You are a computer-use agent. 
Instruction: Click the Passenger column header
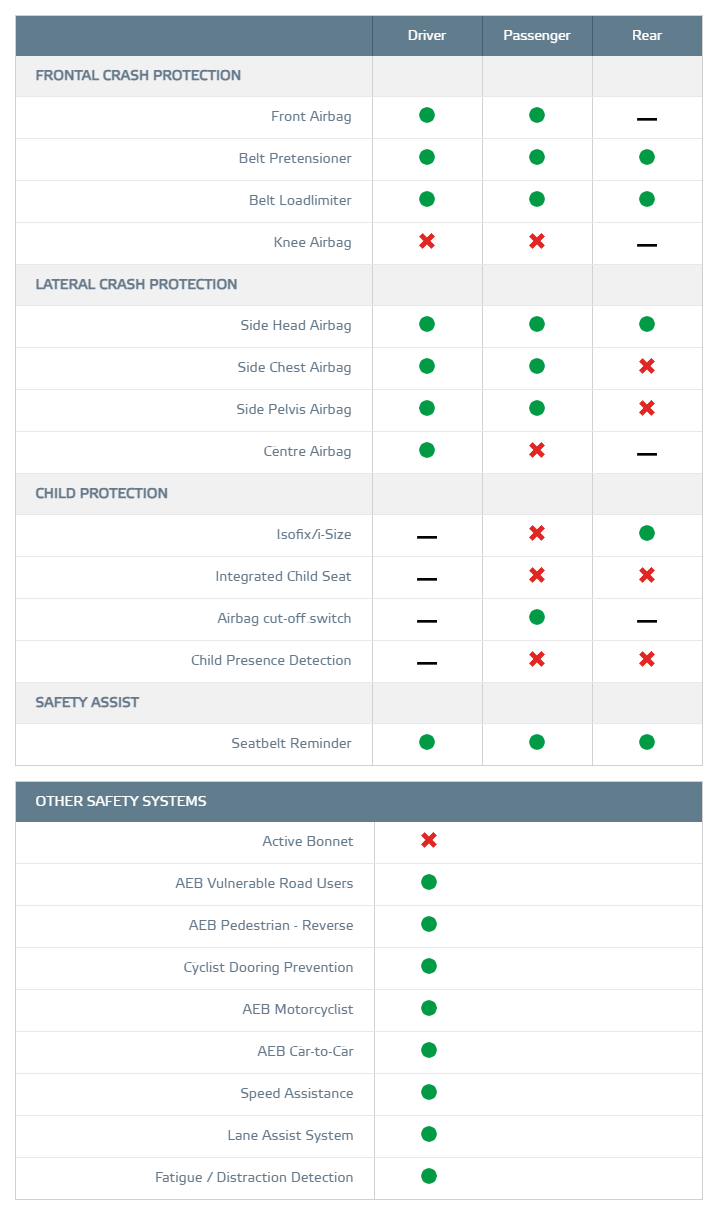pyautogui.click(x=537, y=36)
